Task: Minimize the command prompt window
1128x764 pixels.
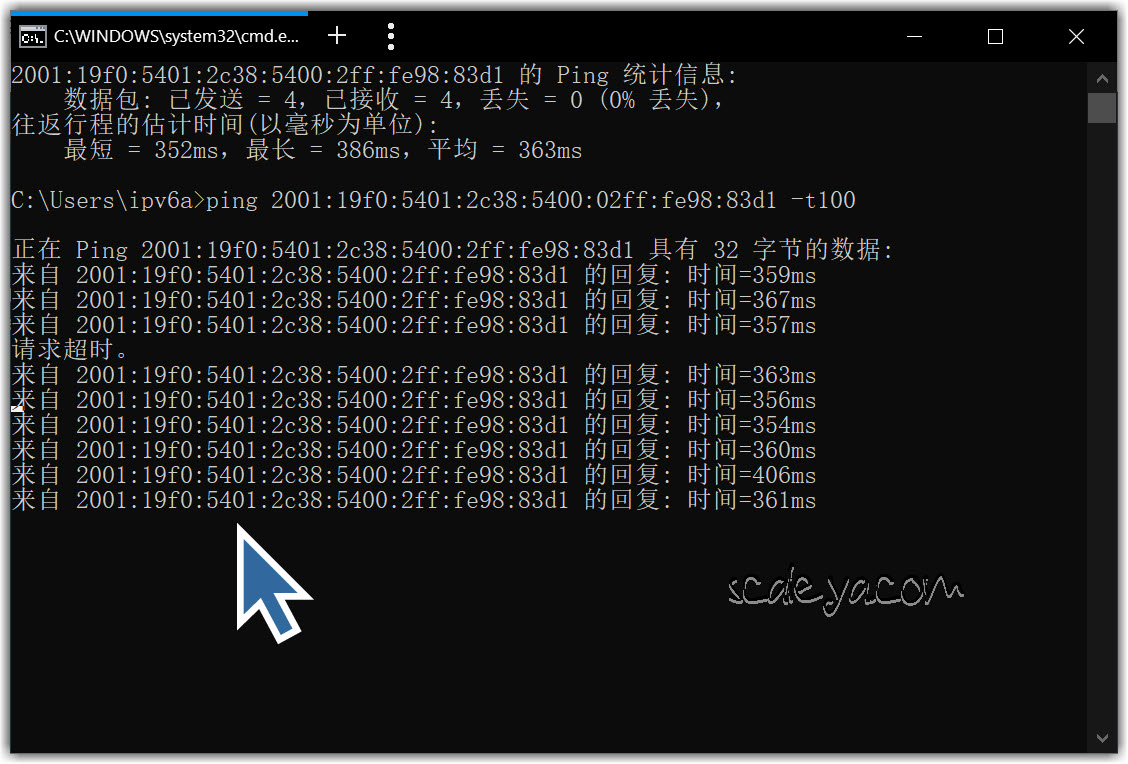Action: coord(915,37)
